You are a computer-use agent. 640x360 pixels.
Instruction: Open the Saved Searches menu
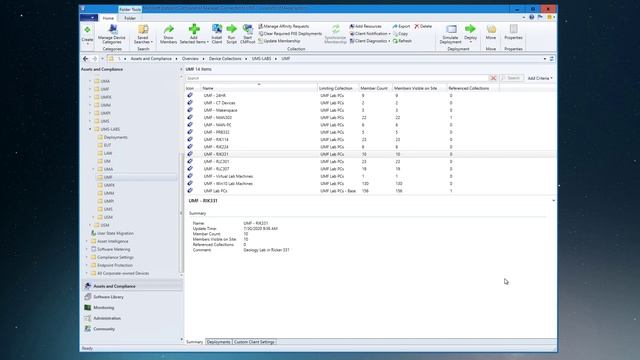[143, 34]
